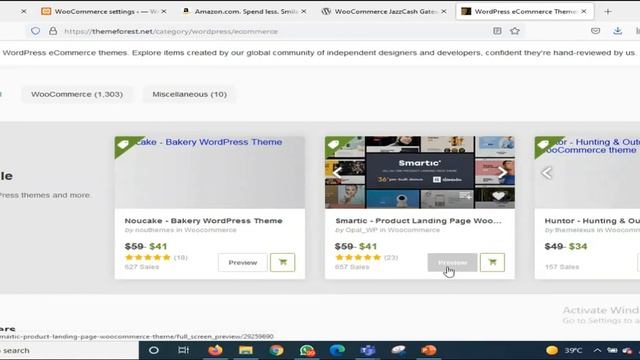Open the downloads toolbar icon
This screenshot has height=360, width=640.
618,31
